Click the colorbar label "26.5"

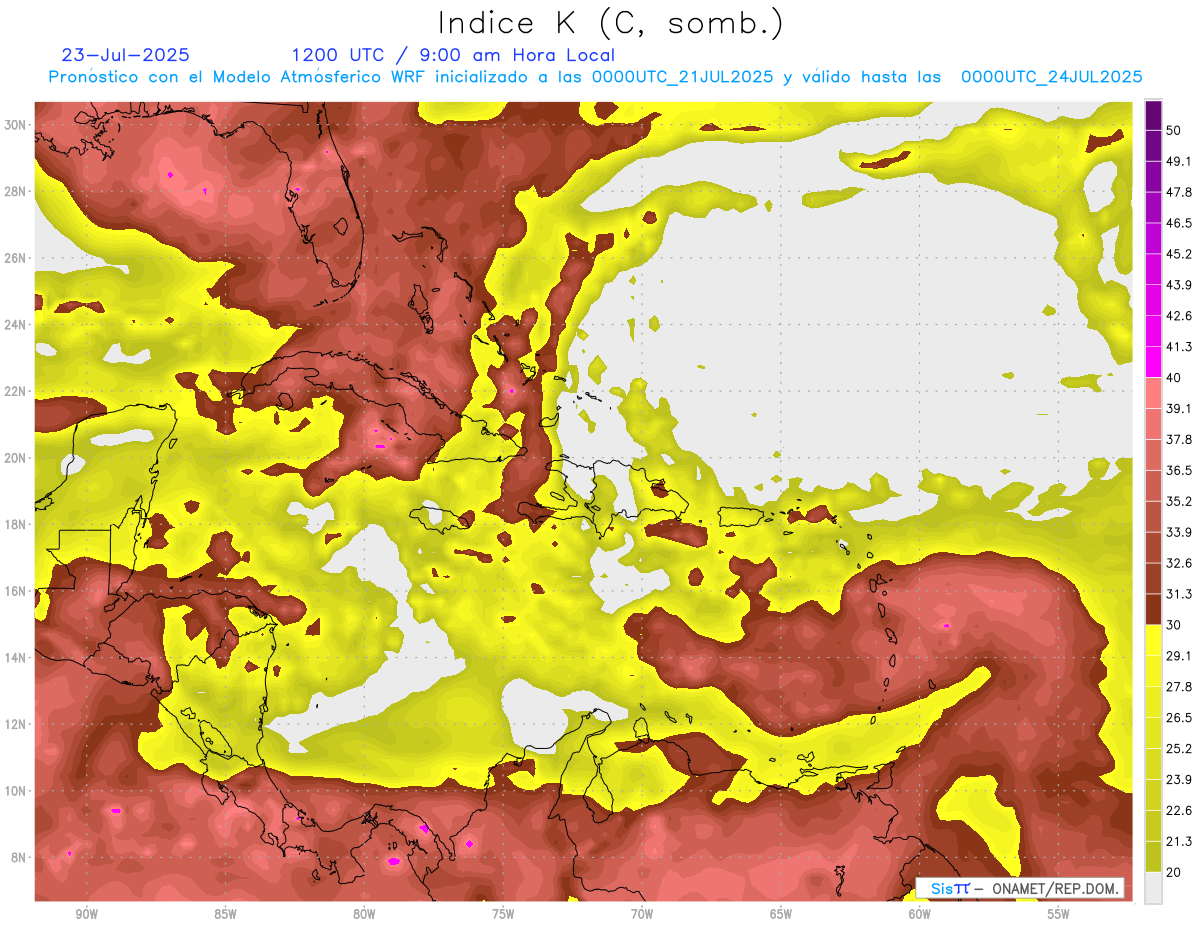[x=1178, y=718]
